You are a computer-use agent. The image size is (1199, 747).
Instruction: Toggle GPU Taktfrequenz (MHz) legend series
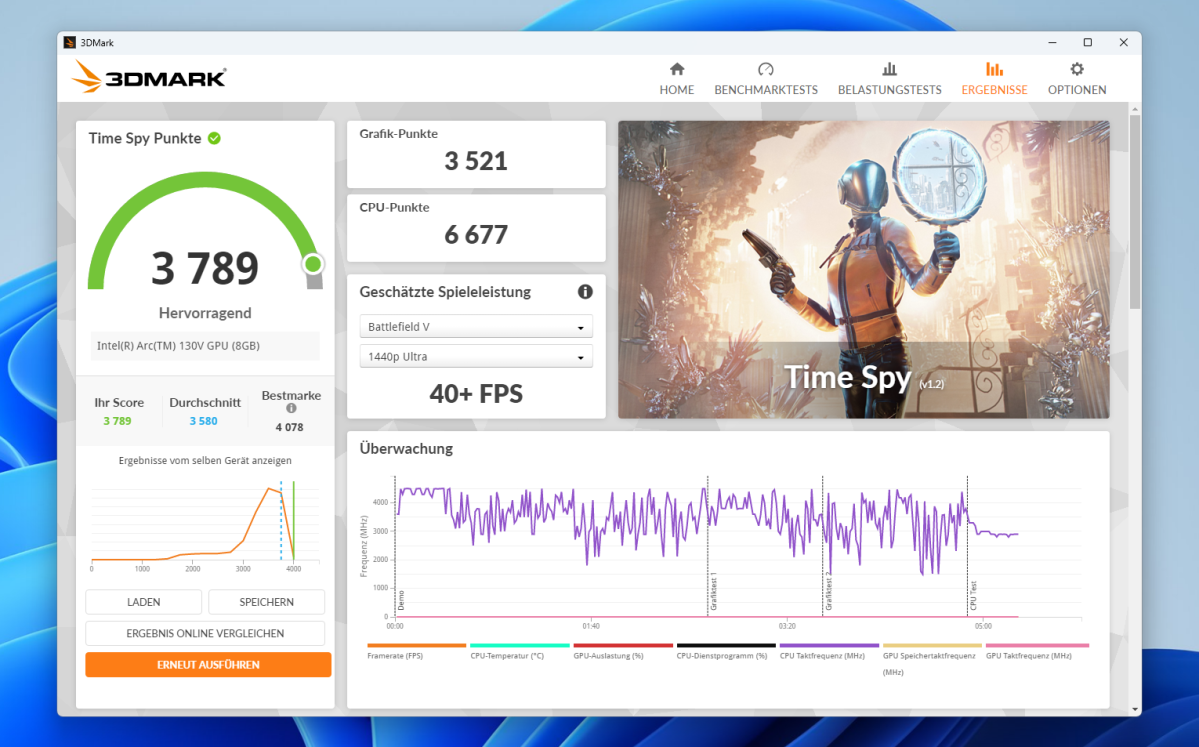[x=1037, y=652]
